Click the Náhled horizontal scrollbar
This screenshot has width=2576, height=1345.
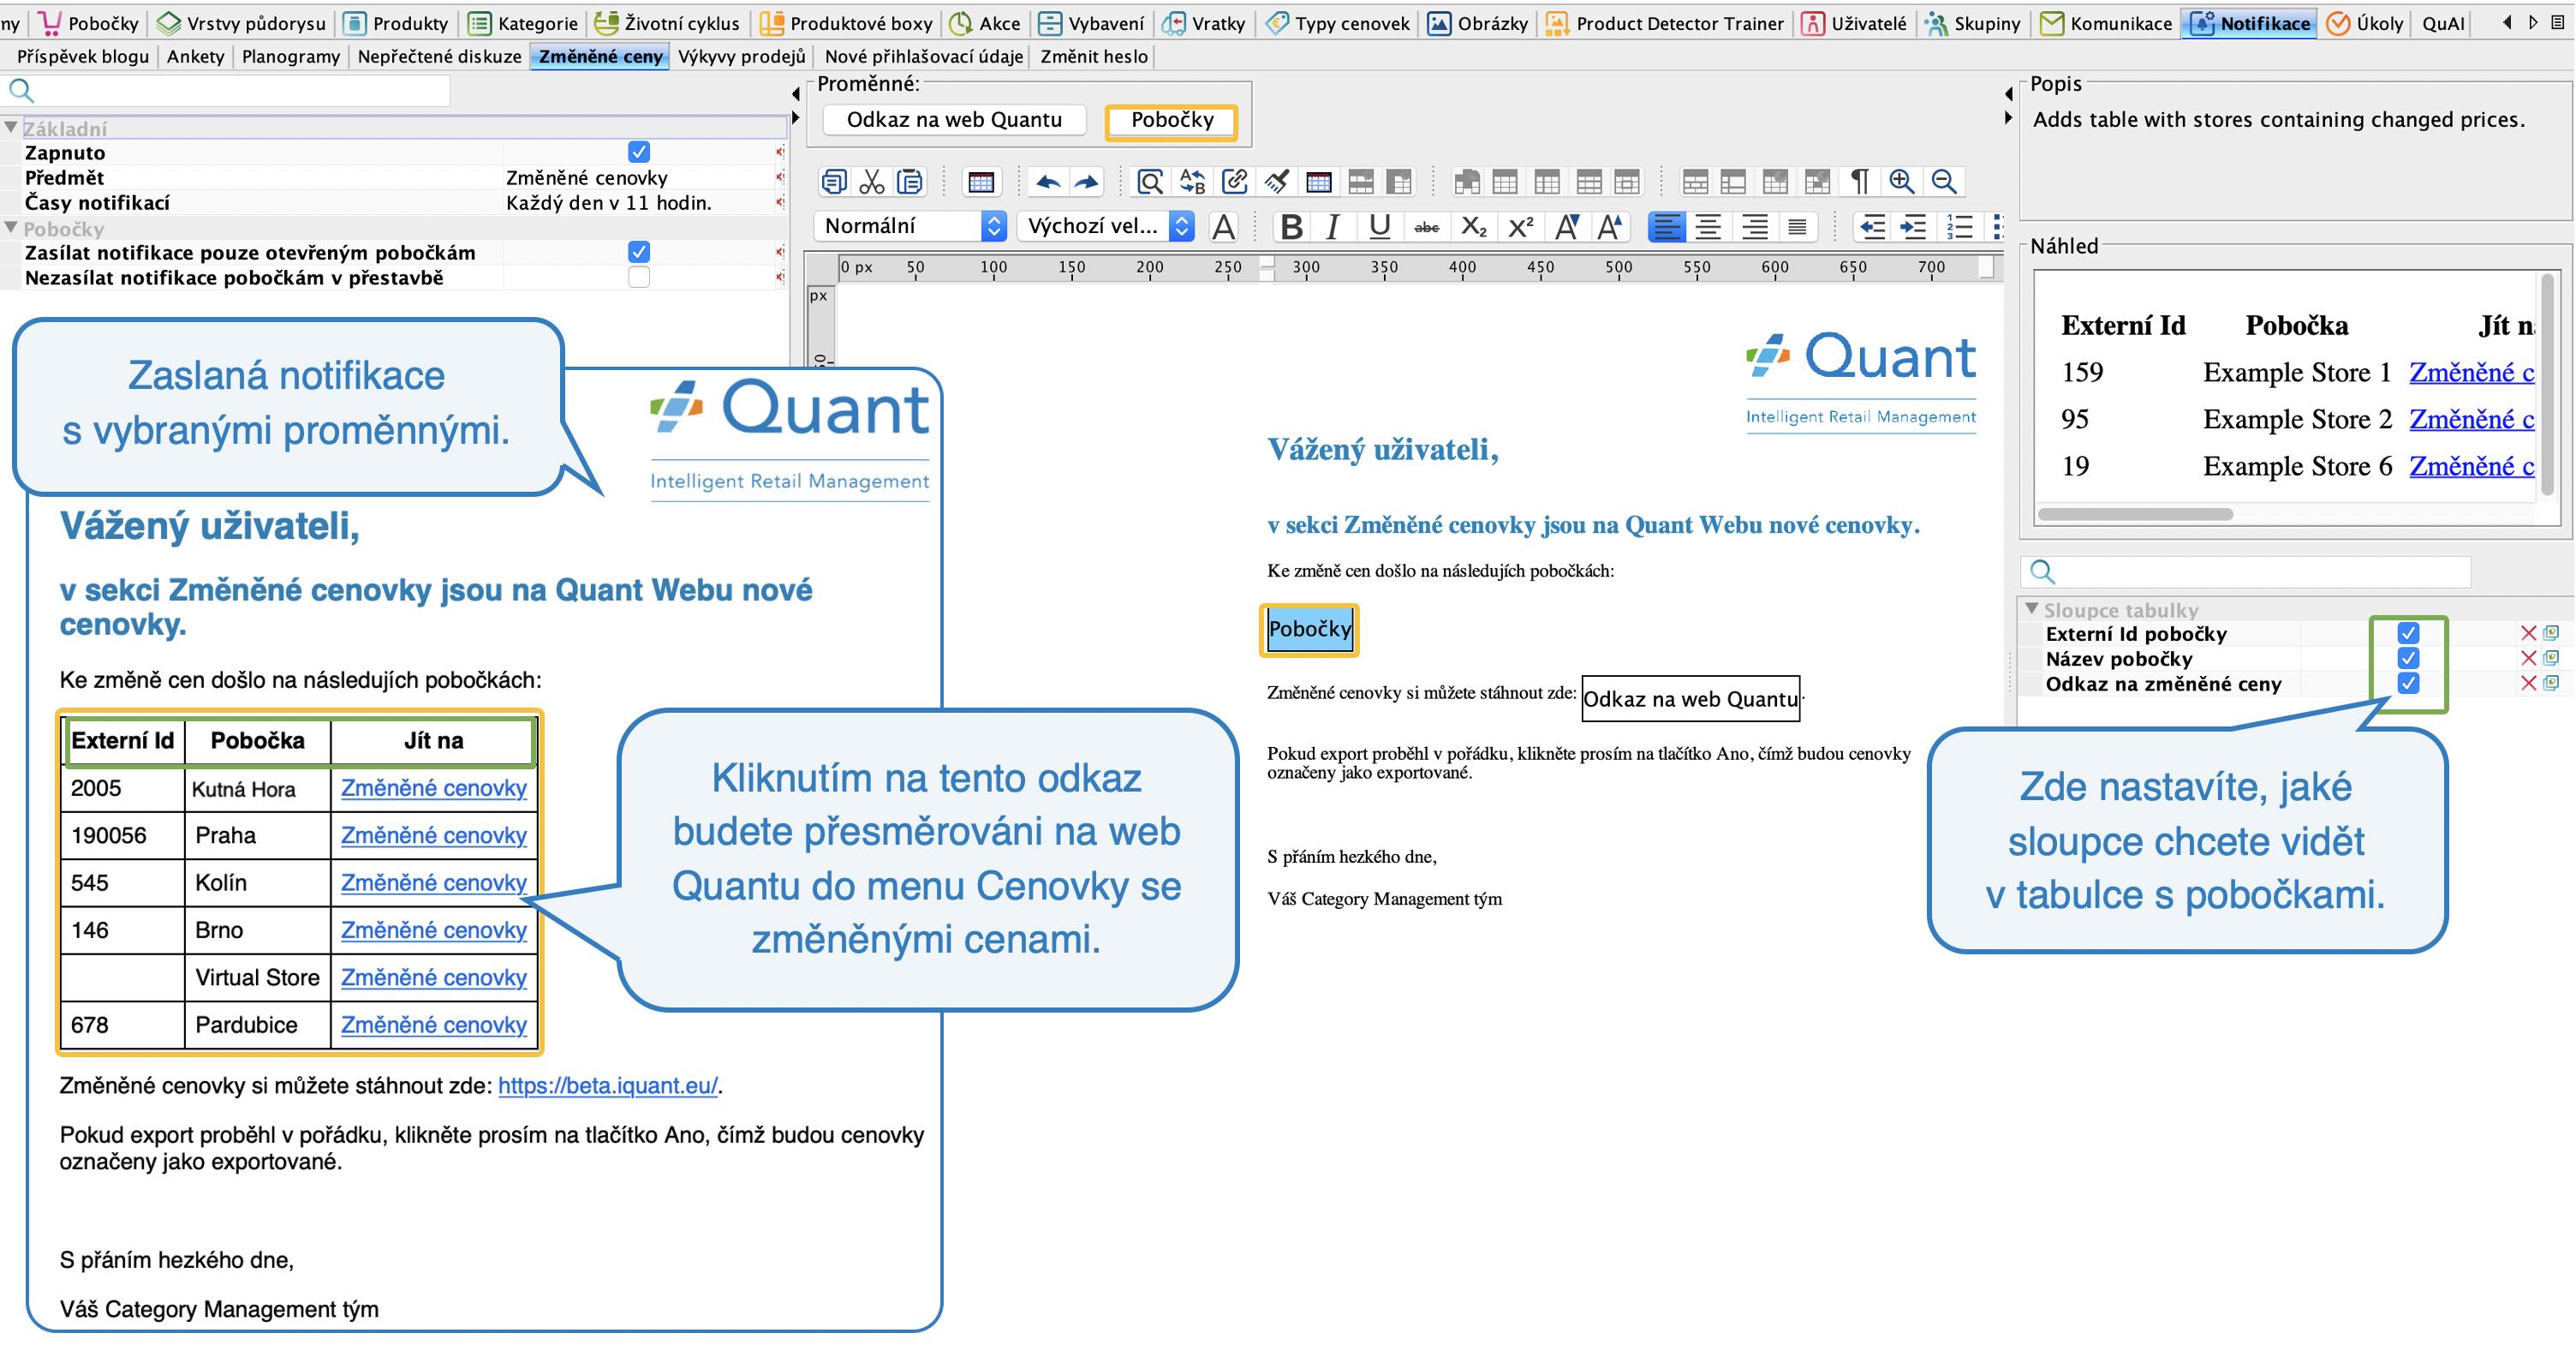click(2135, 514)
